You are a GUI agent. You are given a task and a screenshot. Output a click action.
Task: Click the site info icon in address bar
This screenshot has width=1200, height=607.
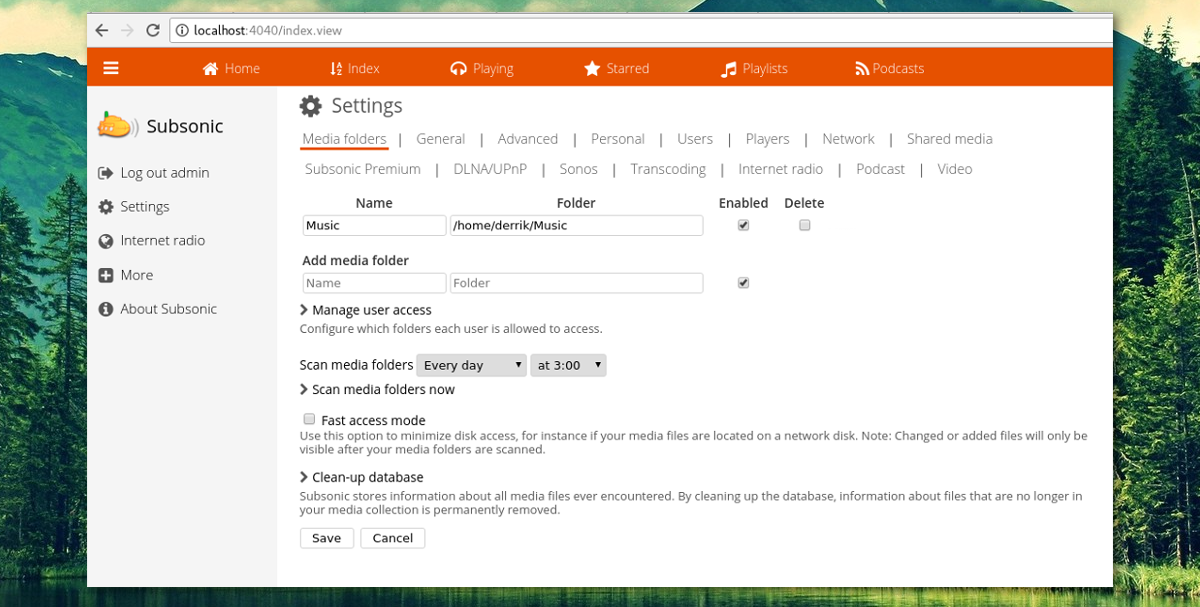182,31
